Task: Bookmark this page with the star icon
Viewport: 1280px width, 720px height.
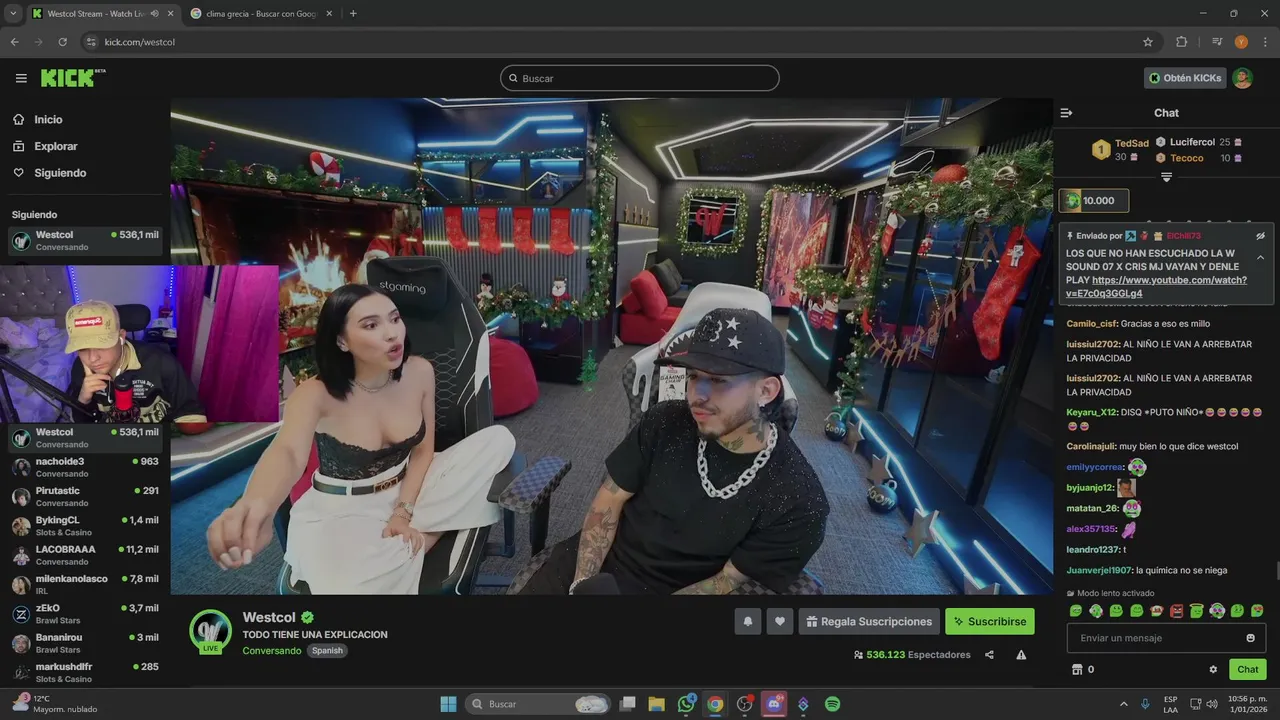Action: (1148, 42)
